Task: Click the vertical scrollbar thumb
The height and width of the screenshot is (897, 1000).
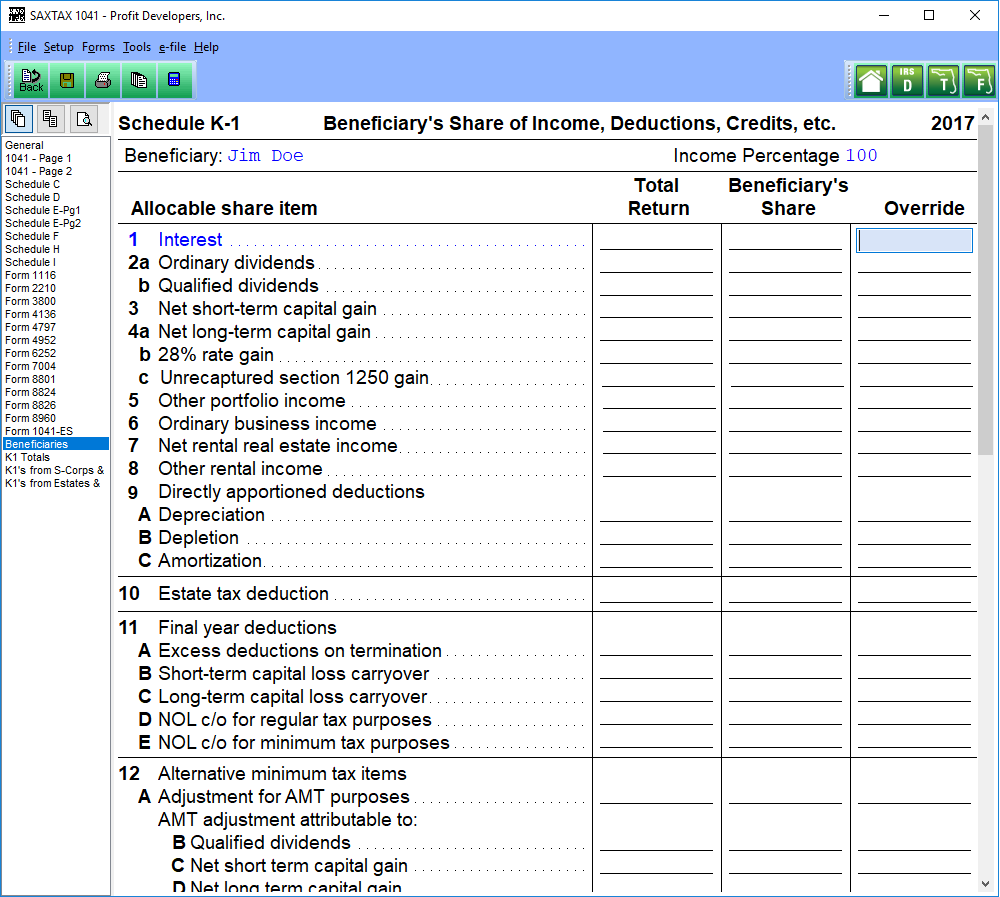Action: coord(985,290)
